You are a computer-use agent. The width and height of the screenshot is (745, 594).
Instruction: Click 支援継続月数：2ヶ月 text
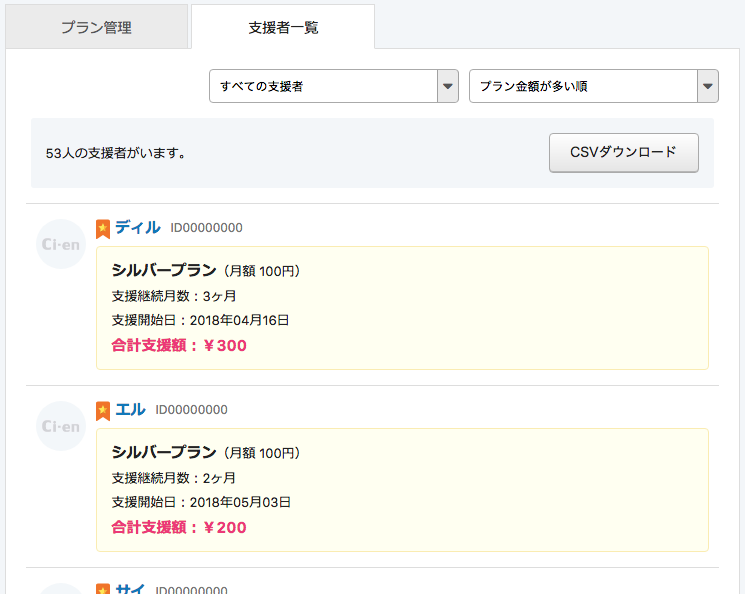tap(174, 478)
